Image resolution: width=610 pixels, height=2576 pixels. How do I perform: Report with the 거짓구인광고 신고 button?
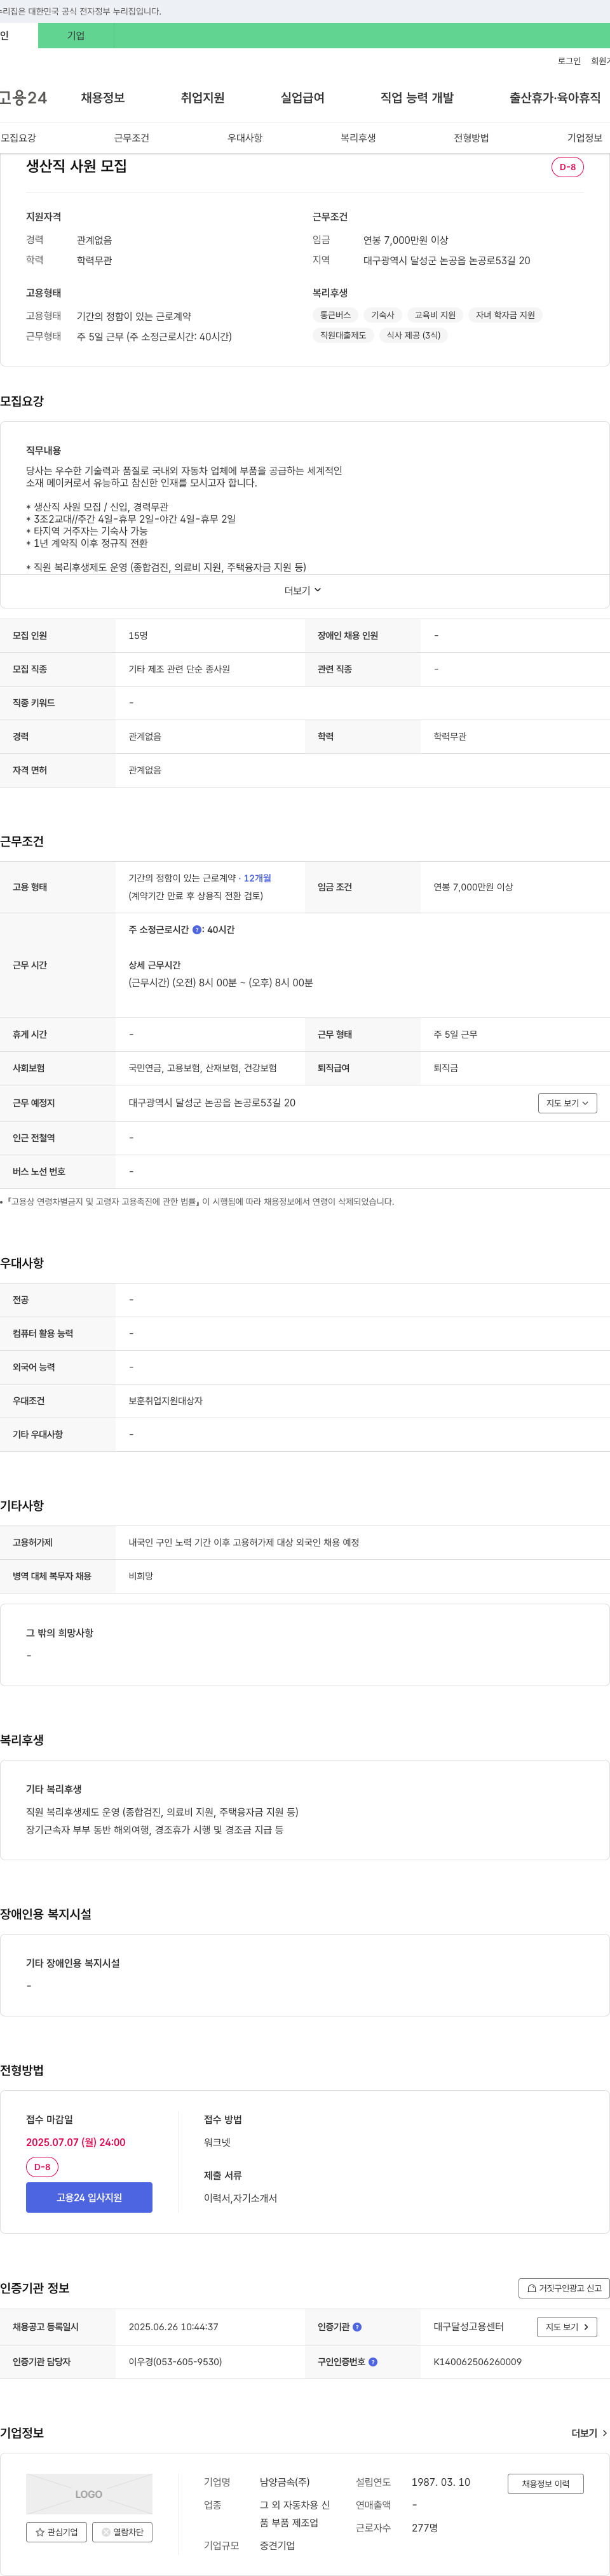click(x=564, y=2288)
